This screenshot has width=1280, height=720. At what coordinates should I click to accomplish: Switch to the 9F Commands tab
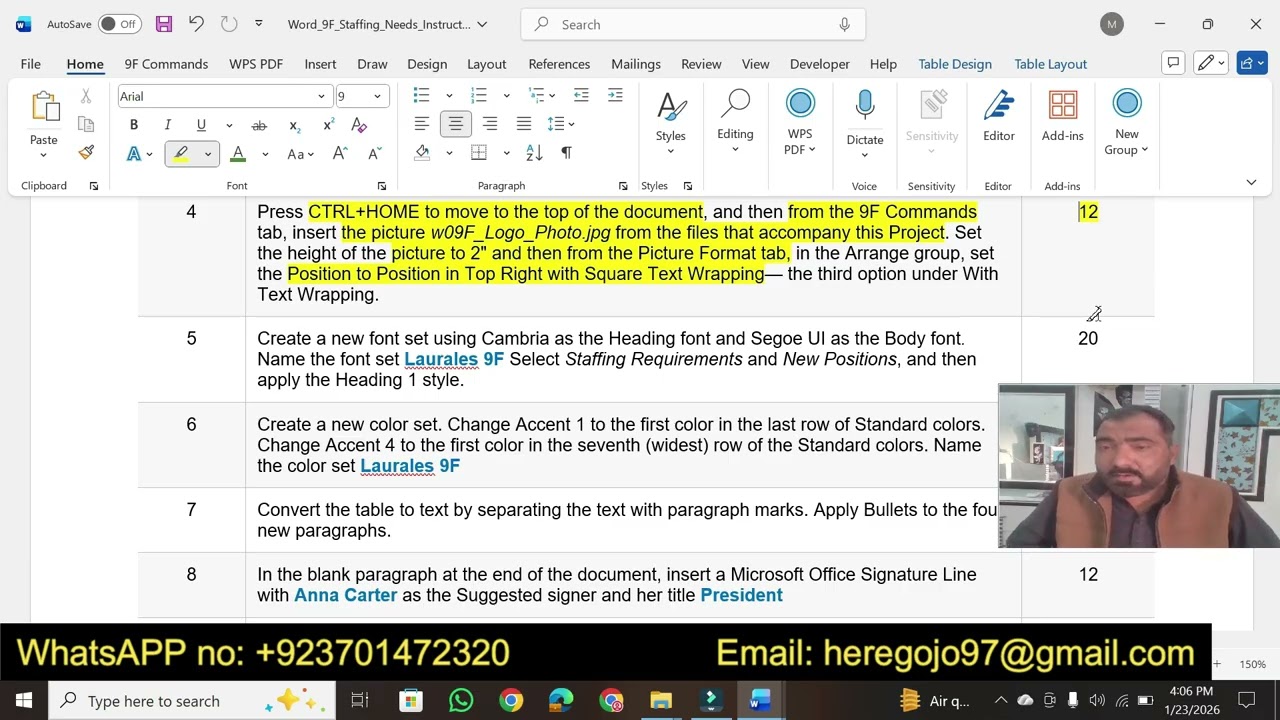[x=166, y=64]
